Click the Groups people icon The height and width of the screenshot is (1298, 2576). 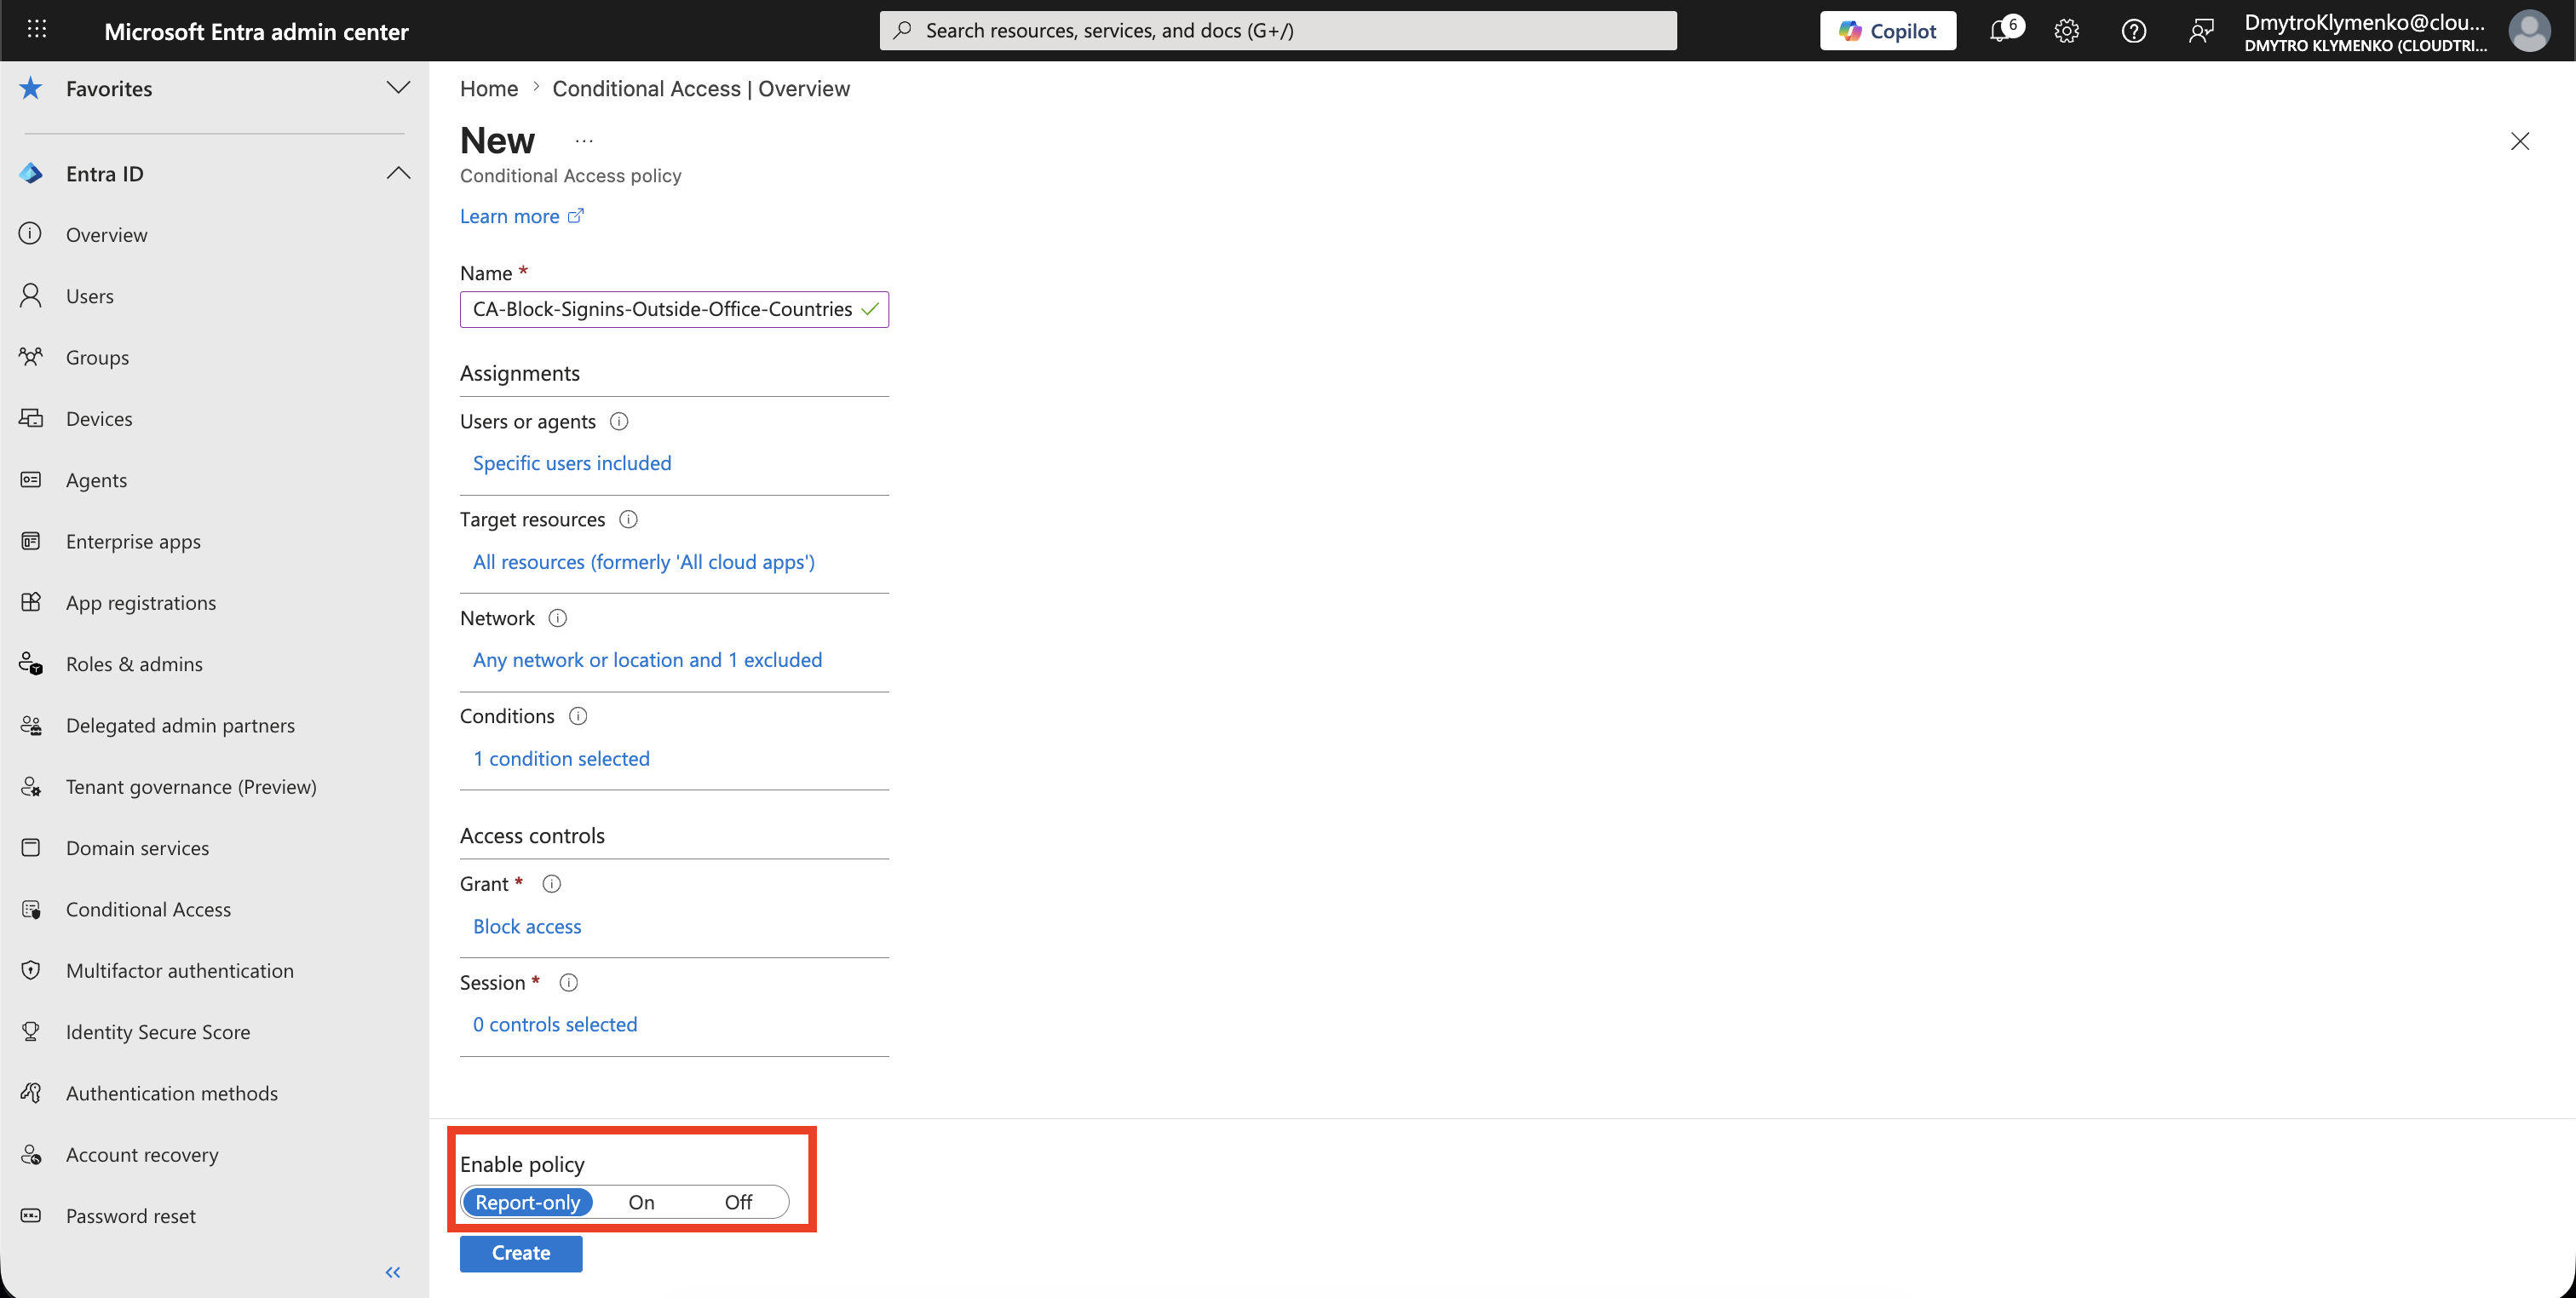[31, 356]
